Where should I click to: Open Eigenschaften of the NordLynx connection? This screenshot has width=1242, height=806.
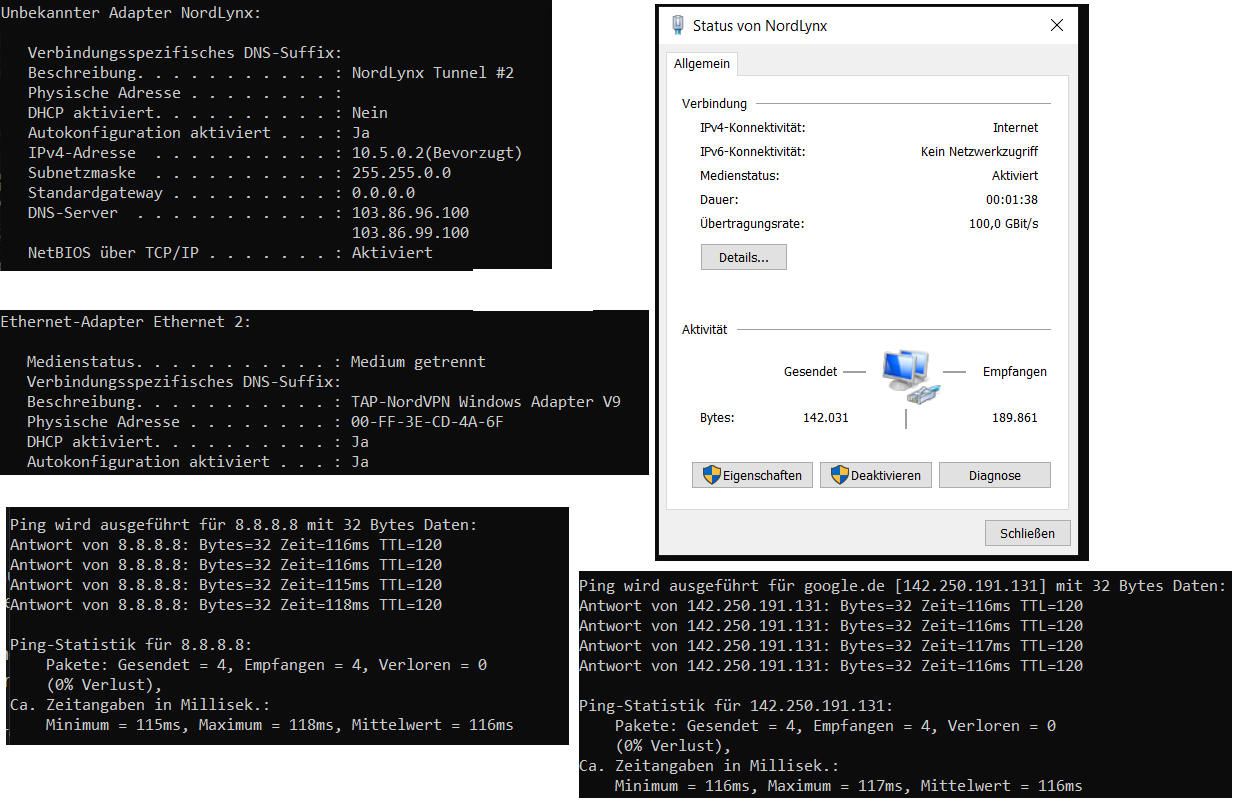tap(753, 475)
